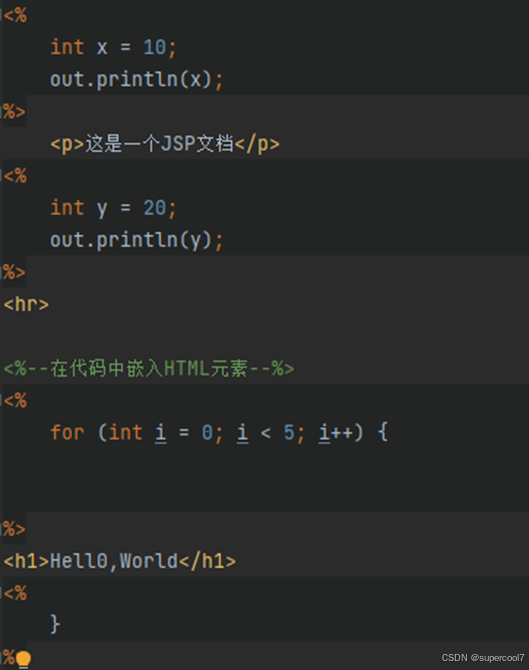
Task: Click the "i++" increment in the for loop
Action: pos(337,432)
